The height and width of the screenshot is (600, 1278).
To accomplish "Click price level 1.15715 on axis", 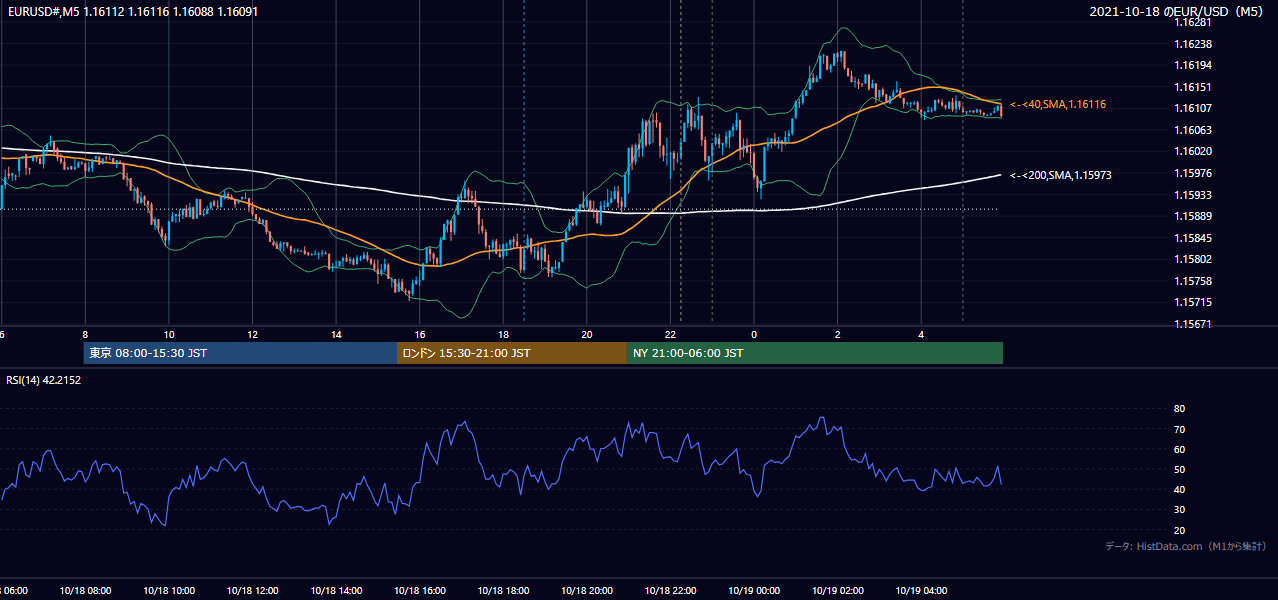I will 1194,302.
